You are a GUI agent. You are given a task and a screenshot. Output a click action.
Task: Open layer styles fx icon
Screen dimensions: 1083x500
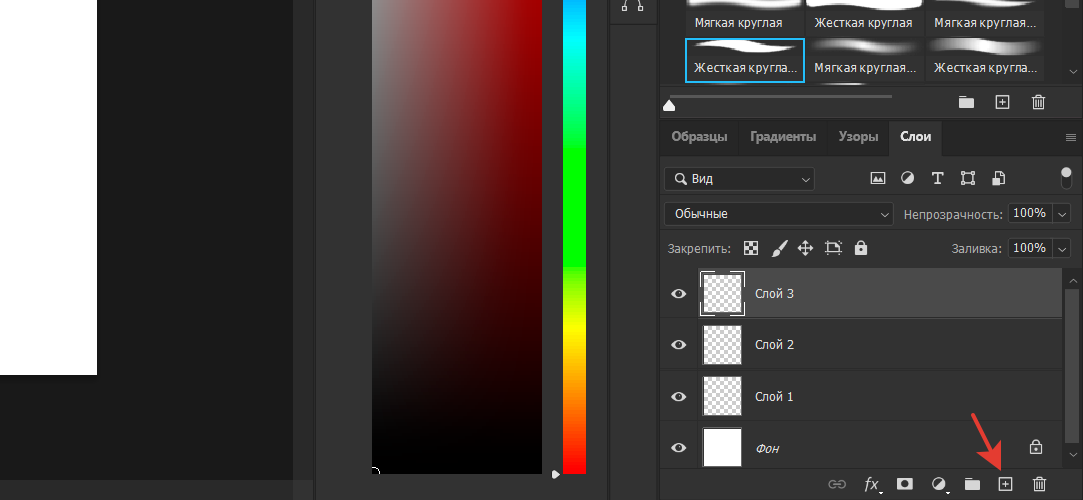(872, 484)
